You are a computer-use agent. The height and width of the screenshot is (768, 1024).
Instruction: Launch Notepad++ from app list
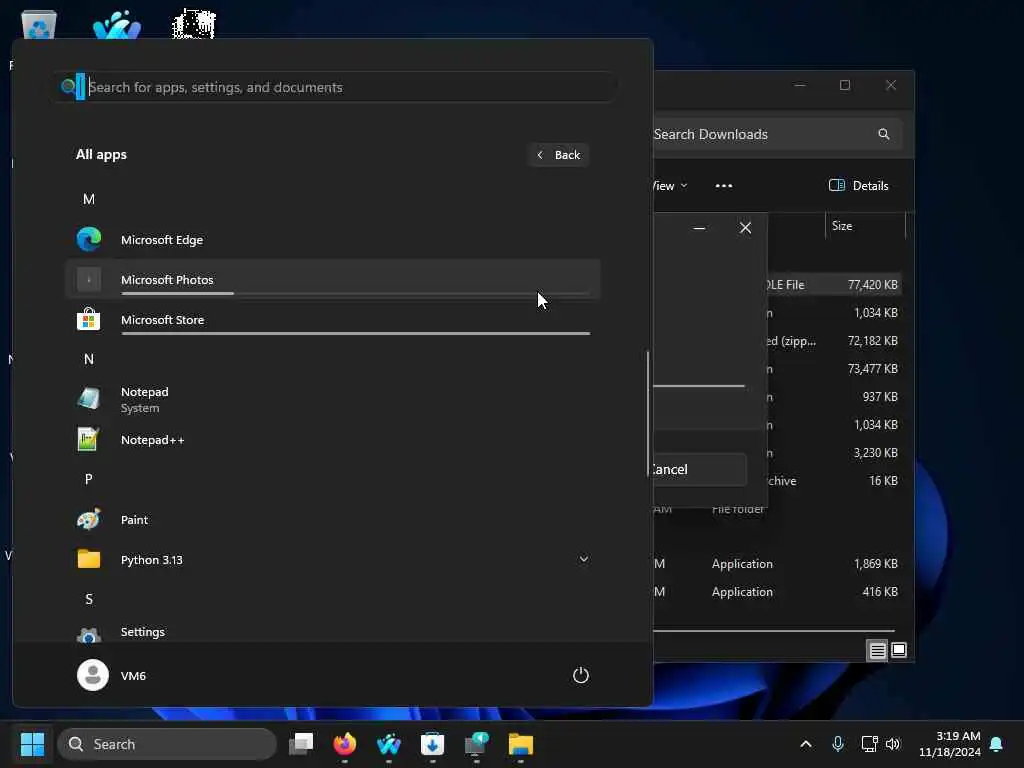click(332, 440)
